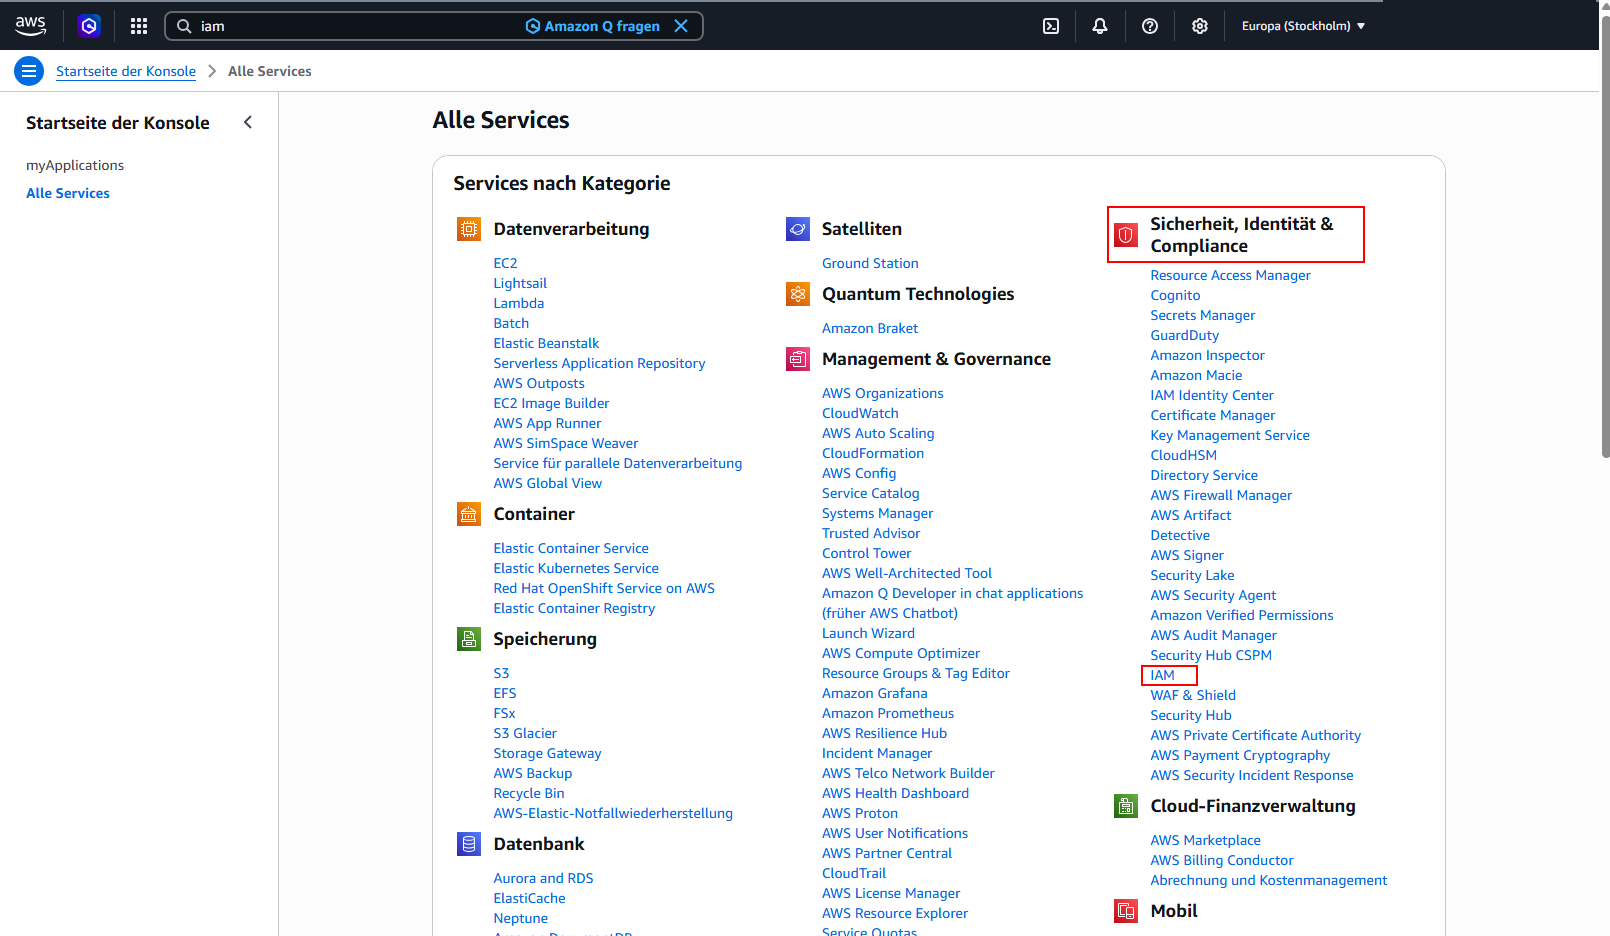Toggle the hamburger navigation menu icon

[x=29, y=71]
